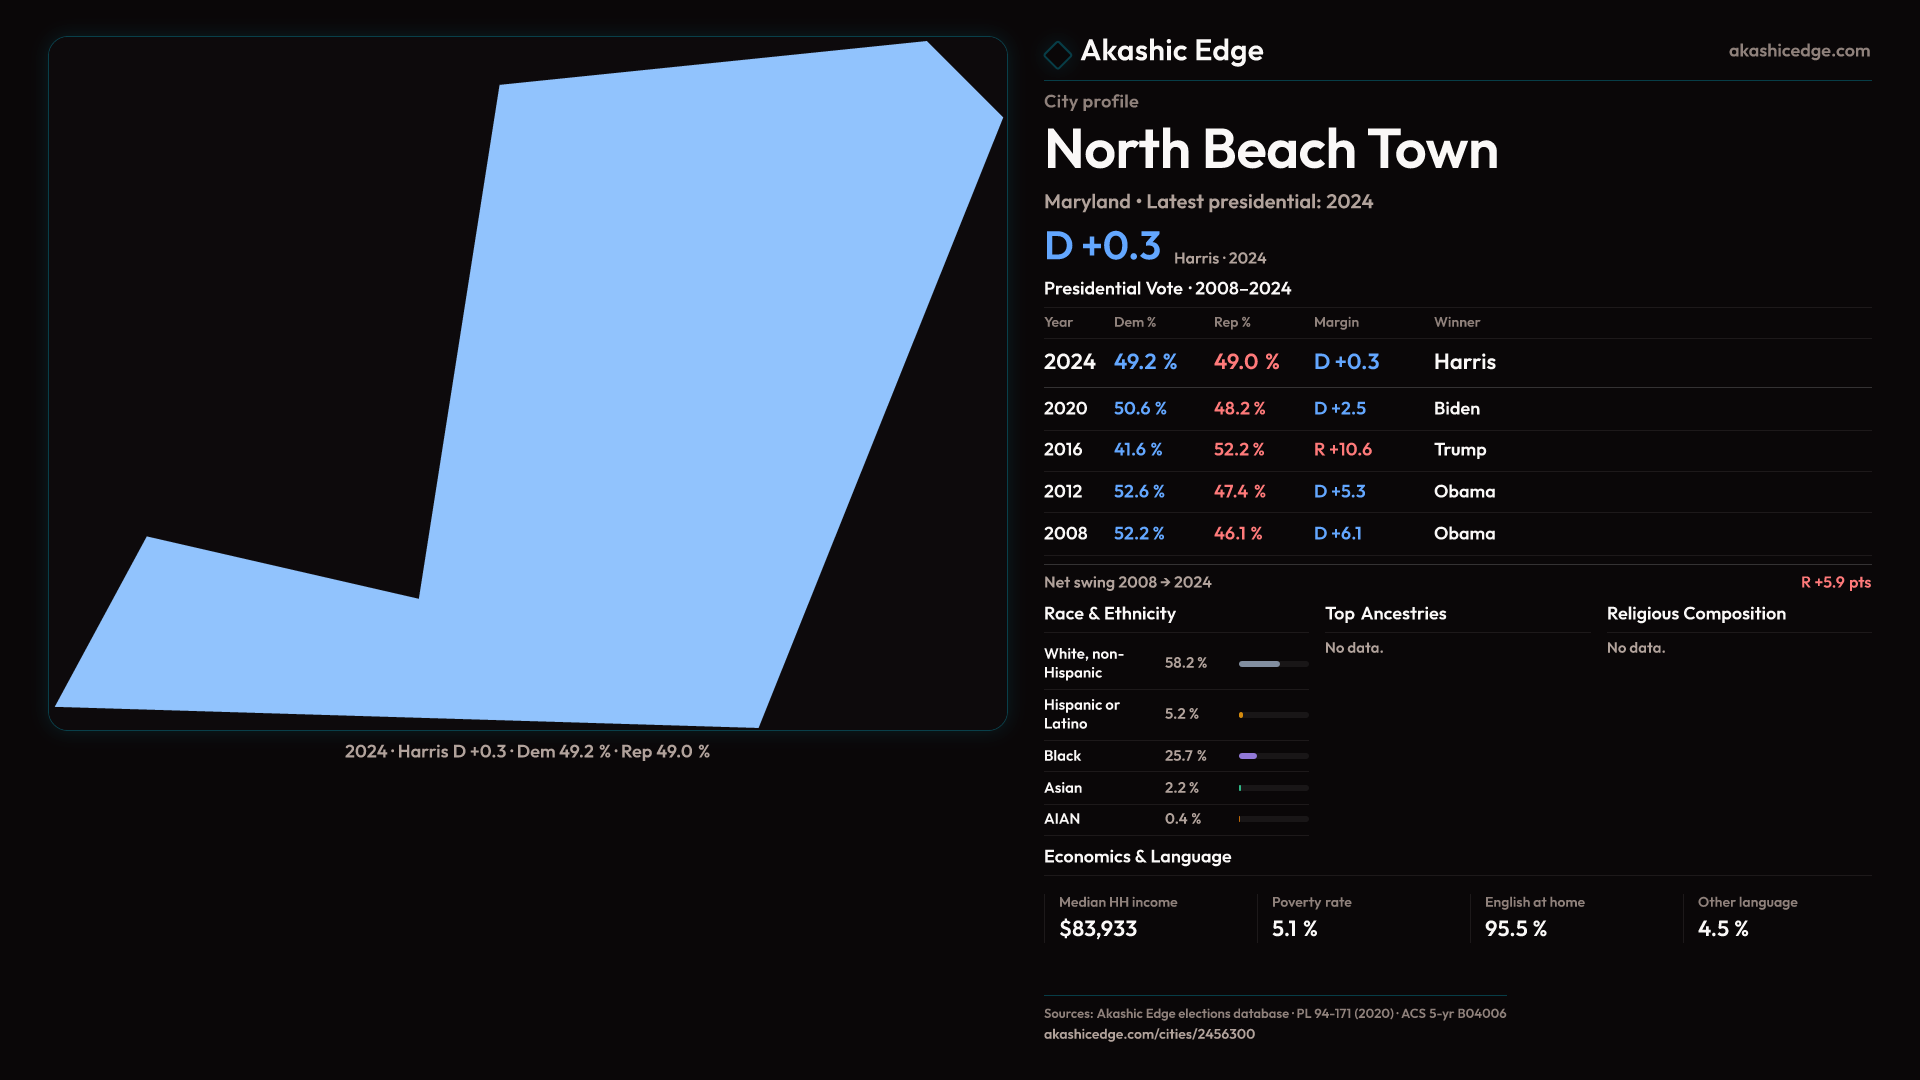Select the 2016 Trump election row
1920x1080 pixels.
point(1456,450)
